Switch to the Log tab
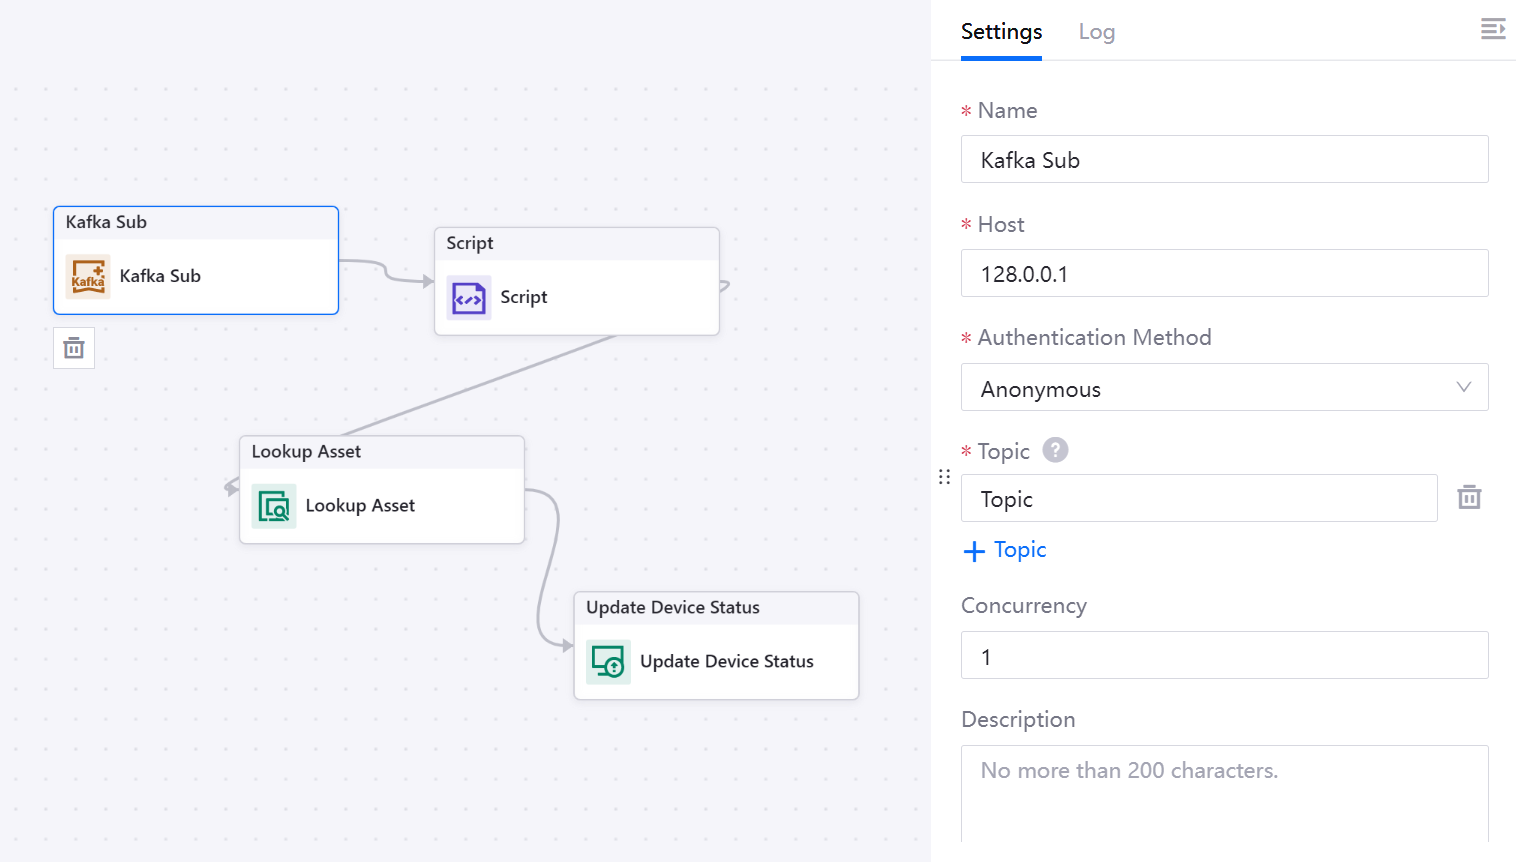Image resolution: width=1516 pixels, height=862 pixels. [1096, 32]
